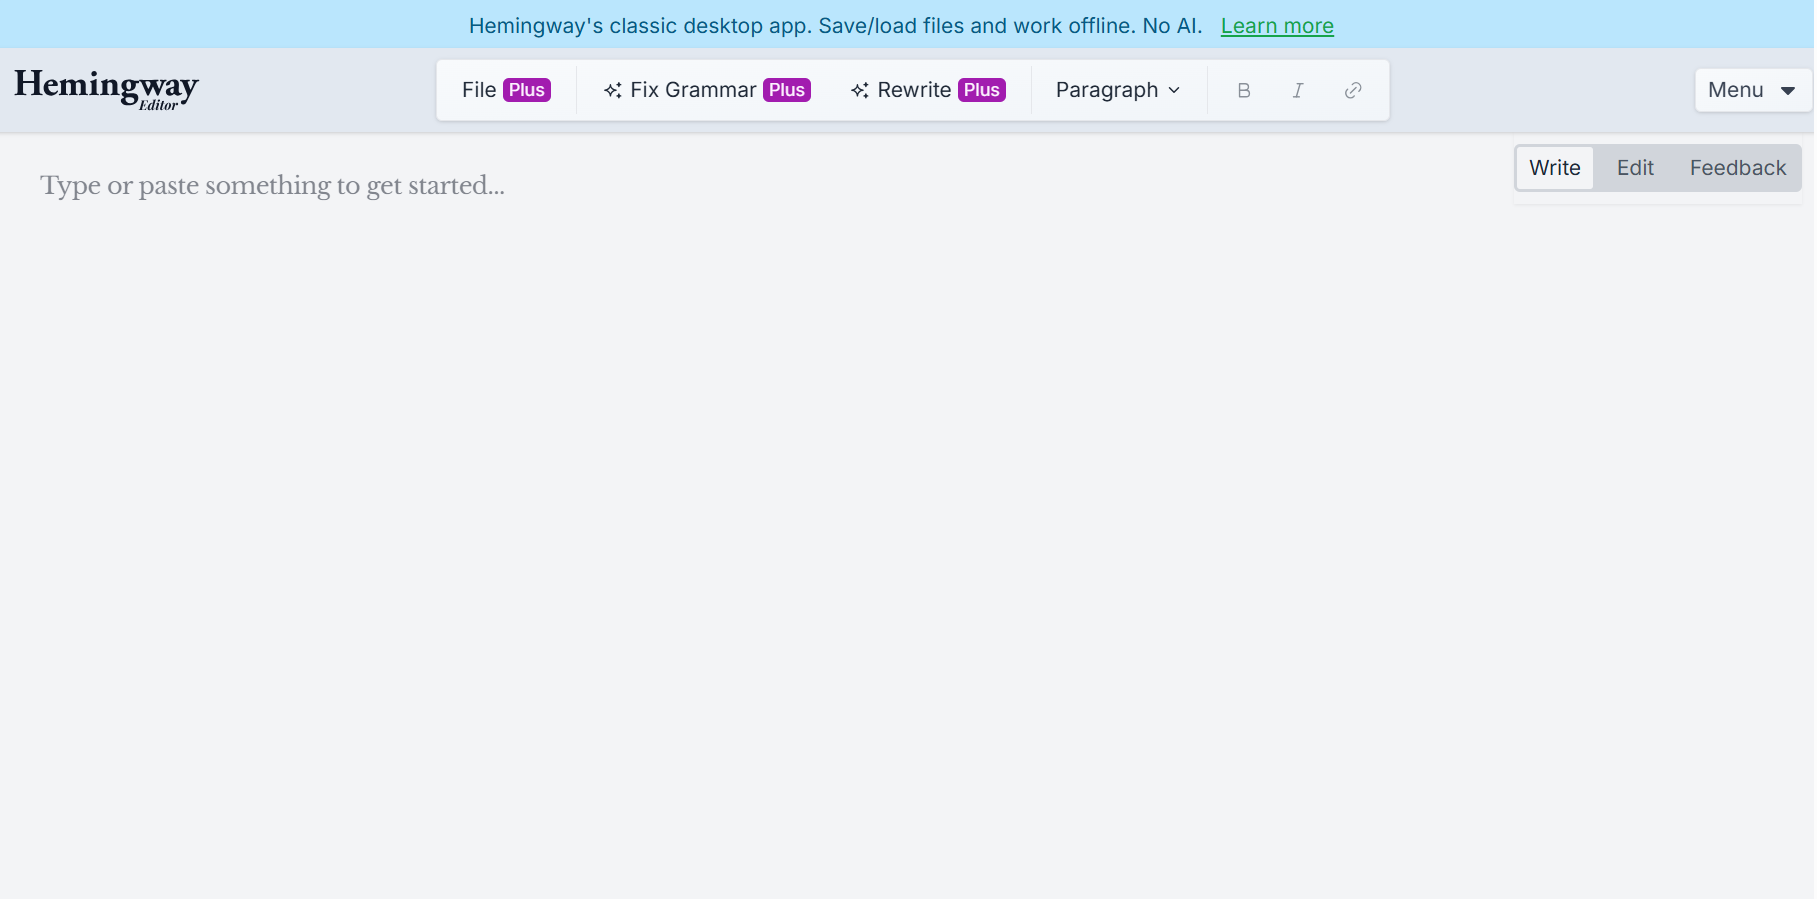The height and width of the screenshot is (899, 1817).
Task: Switch to the Write tab
Action: (x=1555, y=168)
